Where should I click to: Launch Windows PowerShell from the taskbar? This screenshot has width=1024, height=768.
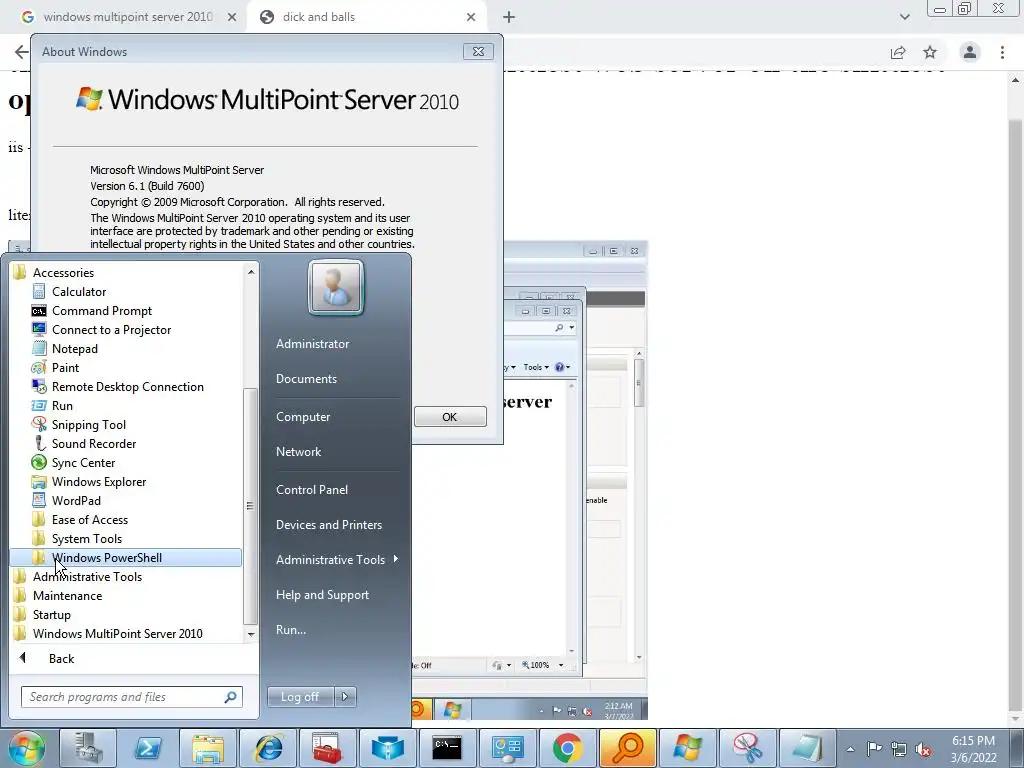tap(148, 748)
